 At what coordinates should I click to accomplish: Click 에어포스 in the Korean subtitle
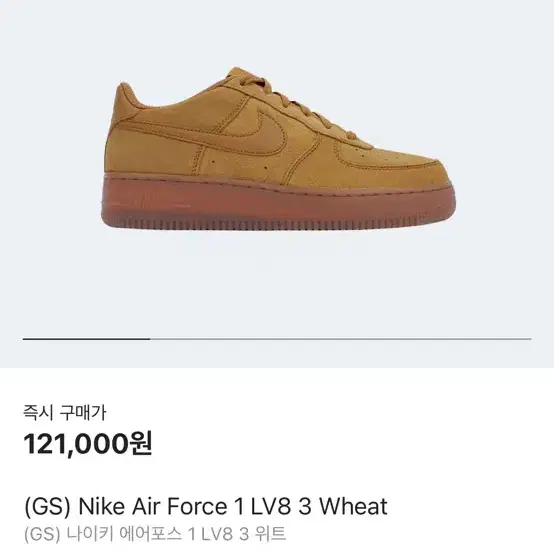pyautogui.click(x=151, y=534)
